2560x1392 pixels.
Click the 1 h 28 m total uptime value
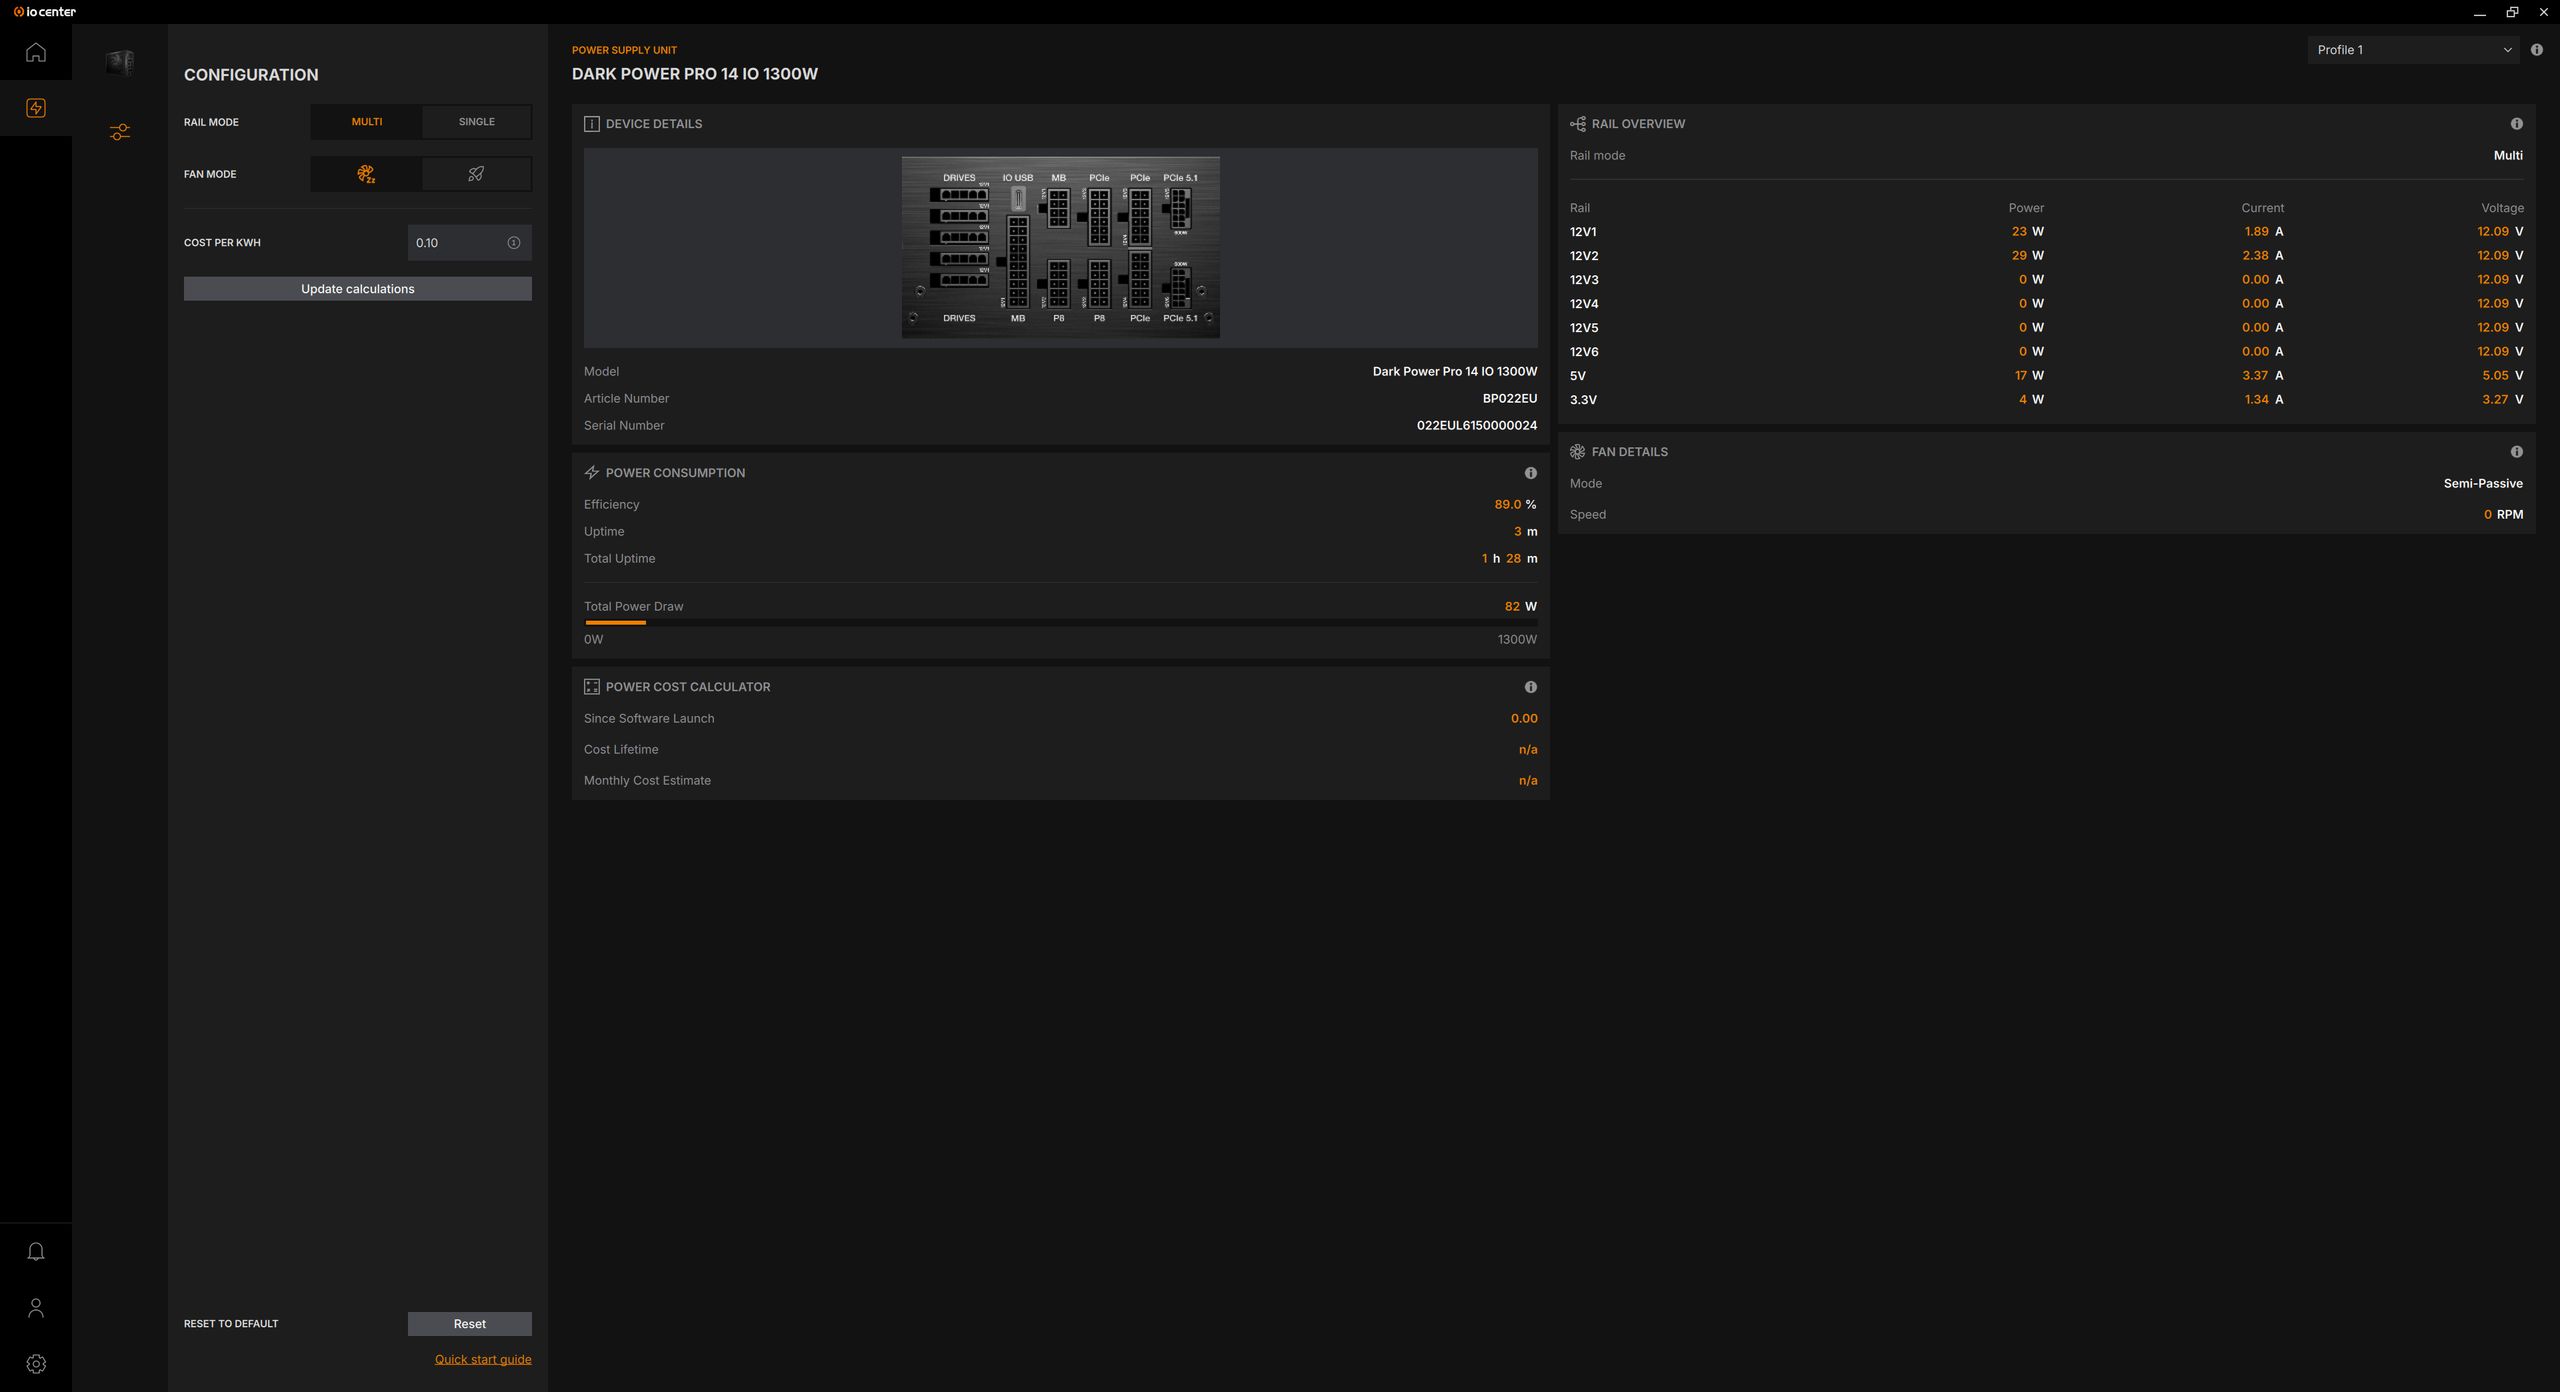click(x=1509, y=559)
